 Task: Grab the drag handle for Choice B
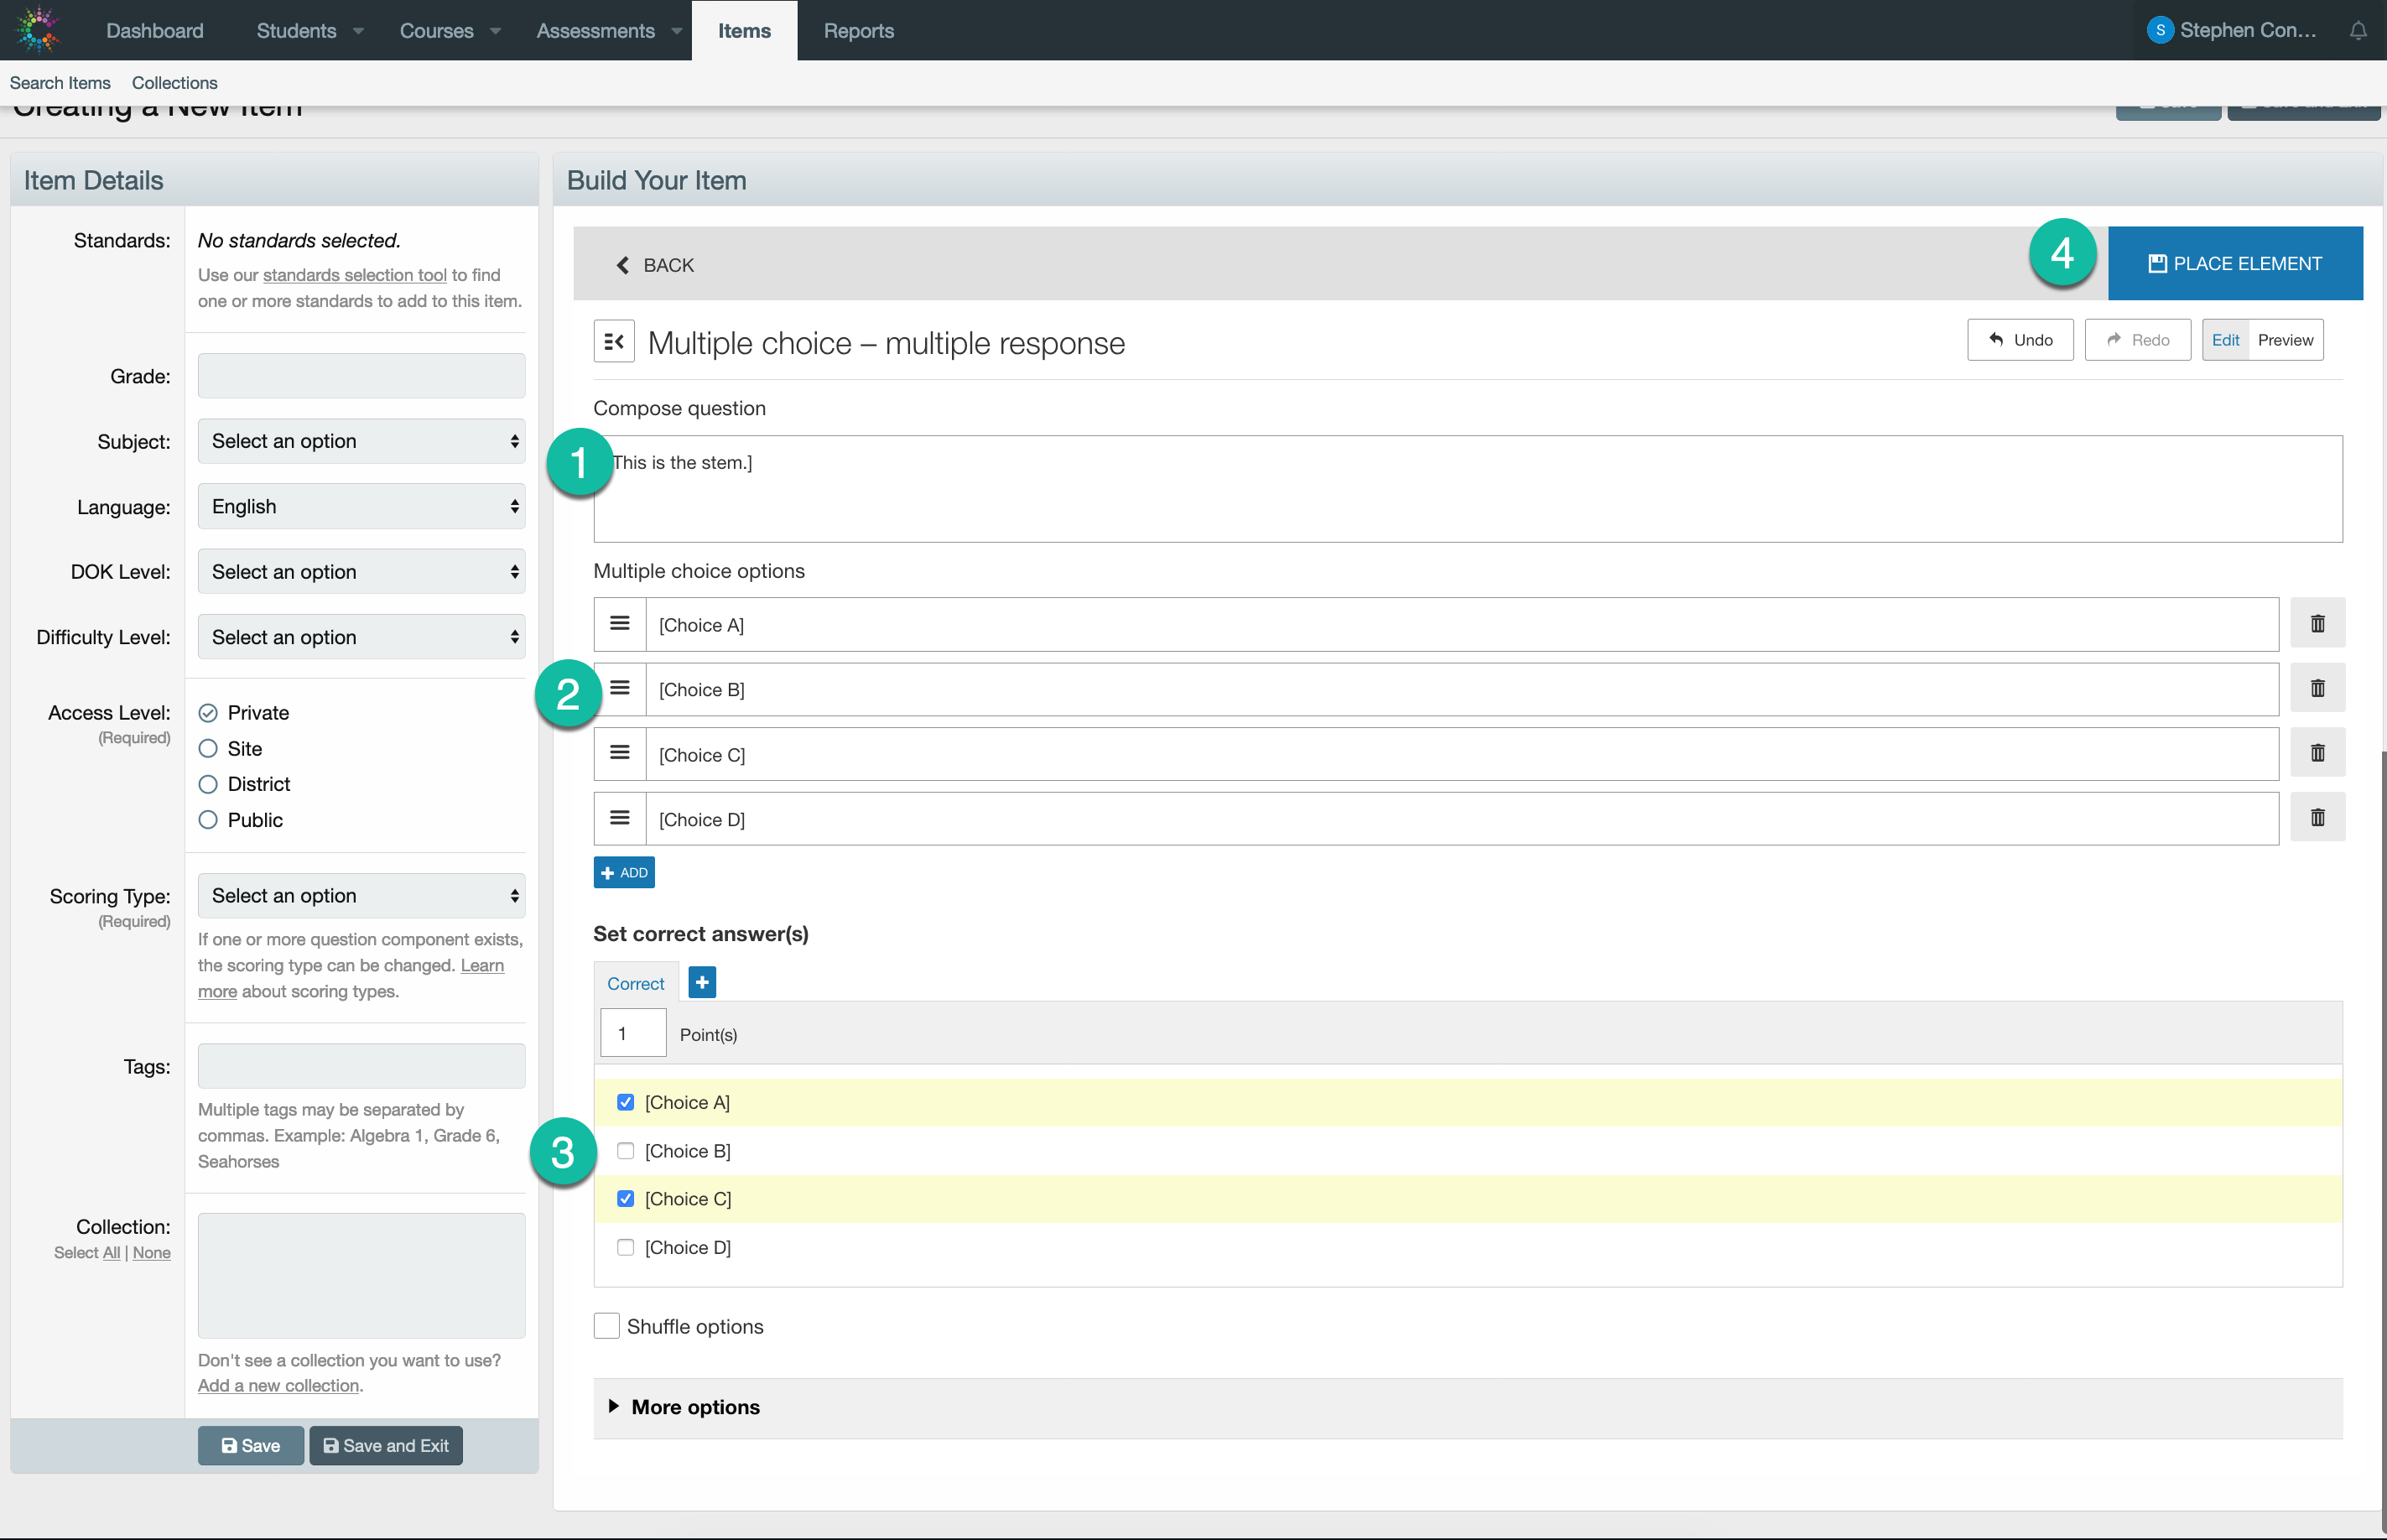pyautogui.click(x=620, y=689)
